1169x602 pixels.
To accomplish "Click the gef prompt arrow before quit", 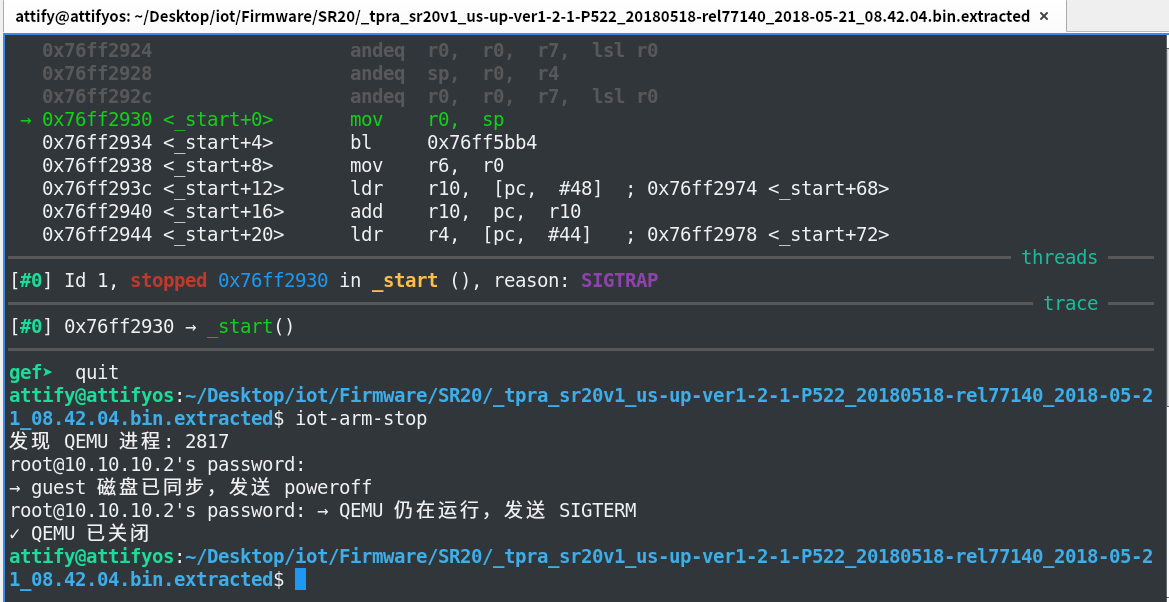I will click(48, 372).
